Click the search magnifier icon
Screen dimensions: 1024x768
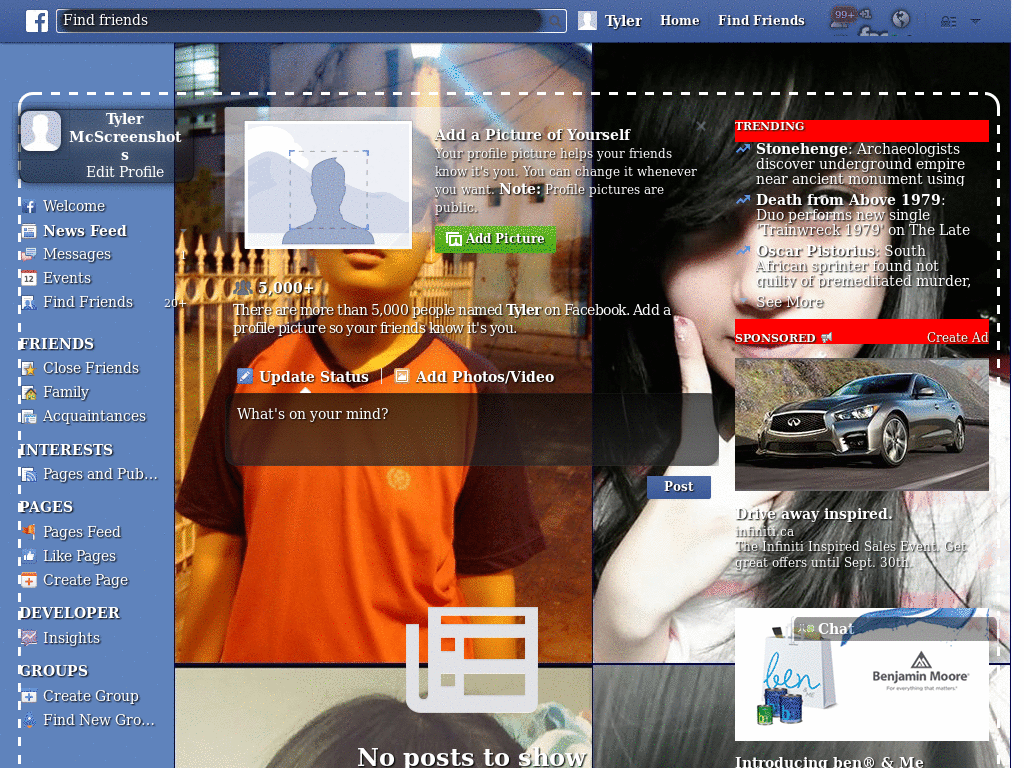click(554, 21)
